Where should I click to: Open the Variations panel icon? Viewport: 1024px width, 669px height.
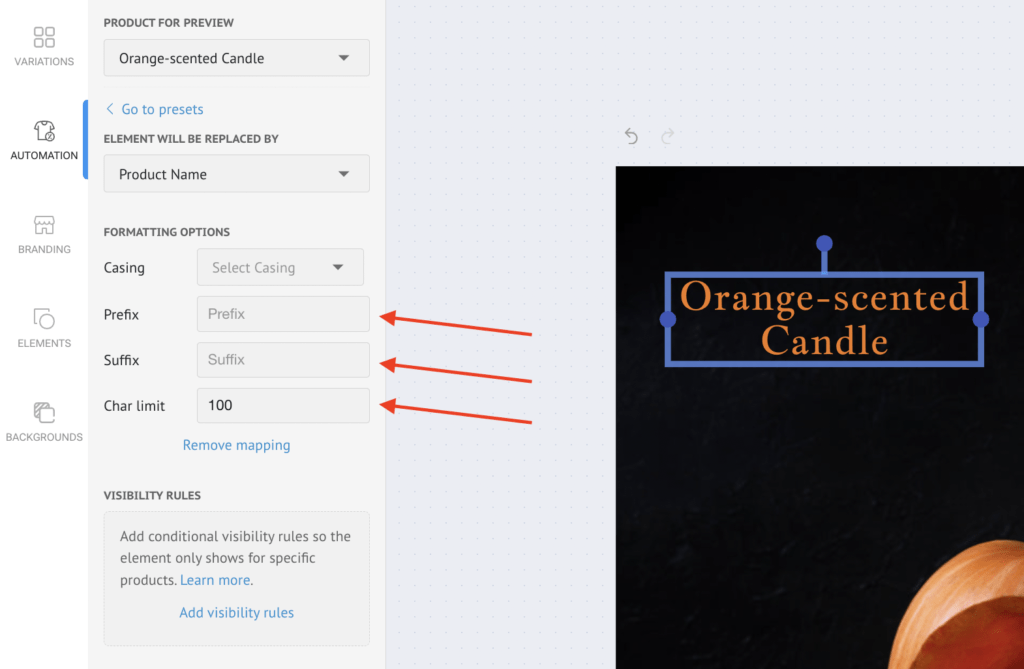pyautogui.click(x=44, y=38)
